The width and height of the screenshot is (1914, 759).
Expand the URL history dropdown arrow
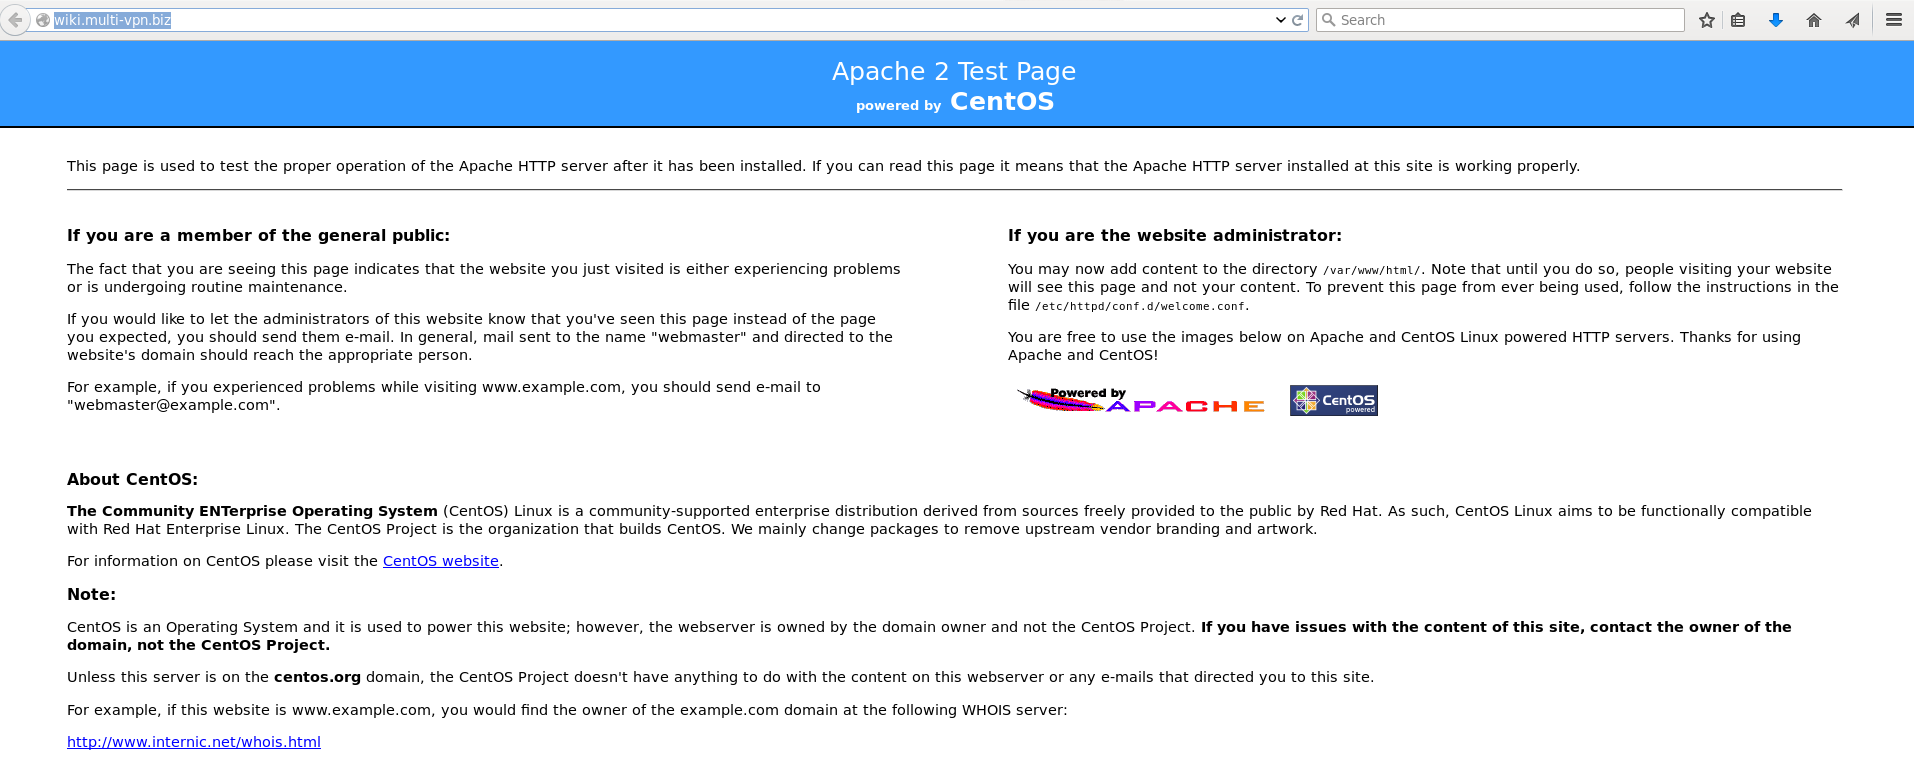click(x=1281, y=20)
